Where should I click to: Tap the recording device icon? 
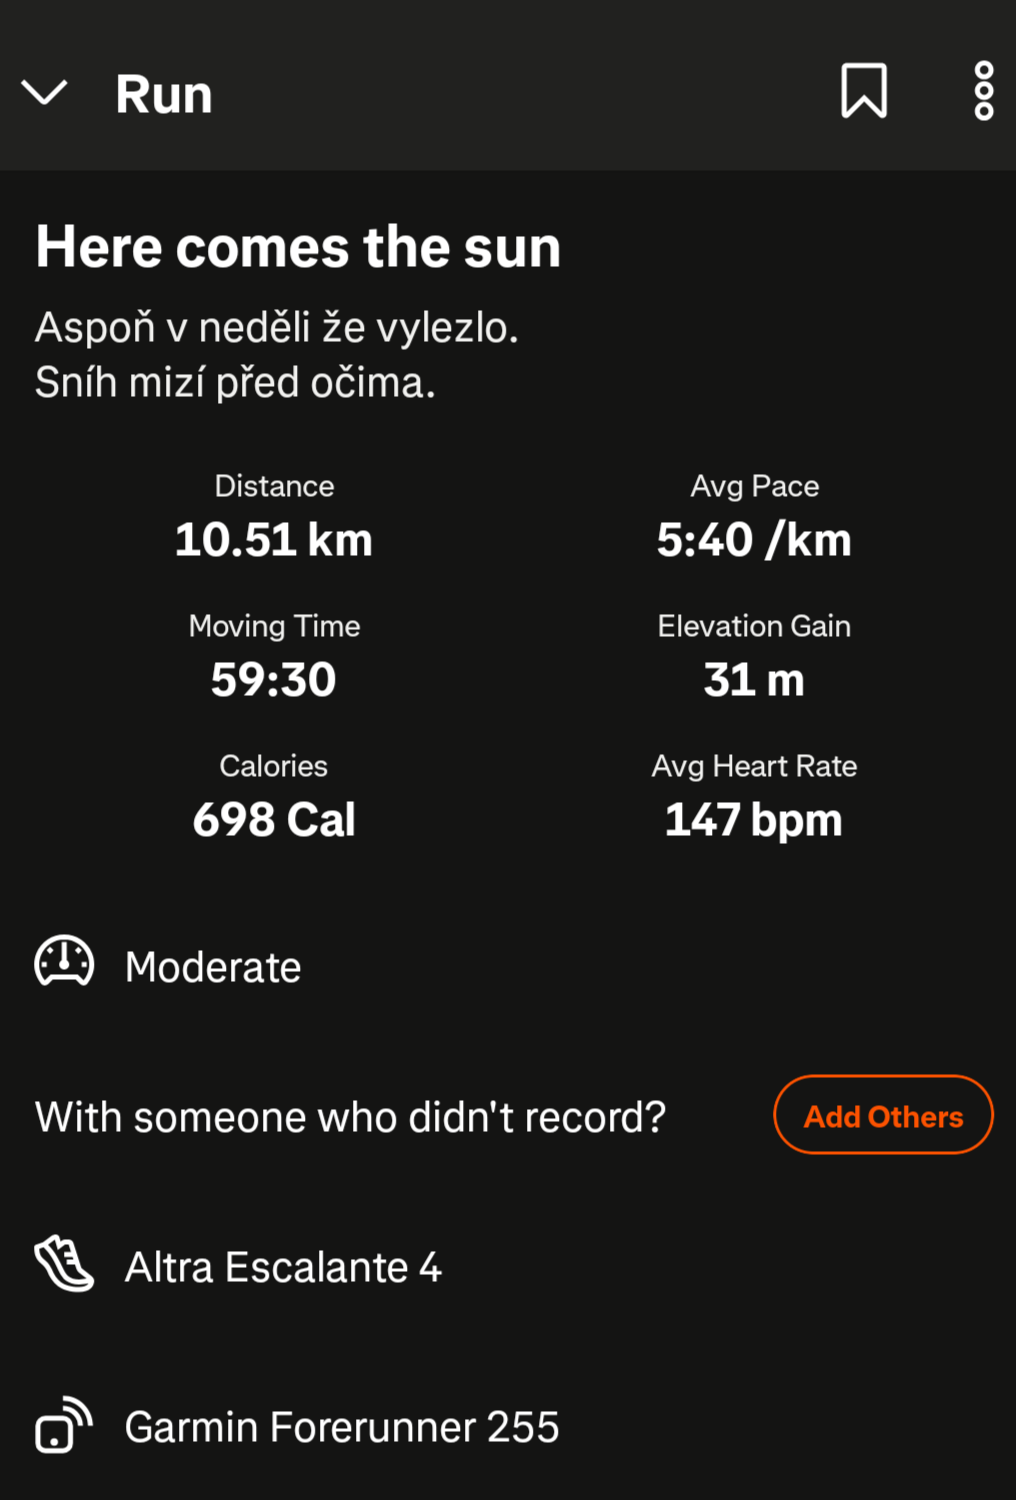[64, 1425]
